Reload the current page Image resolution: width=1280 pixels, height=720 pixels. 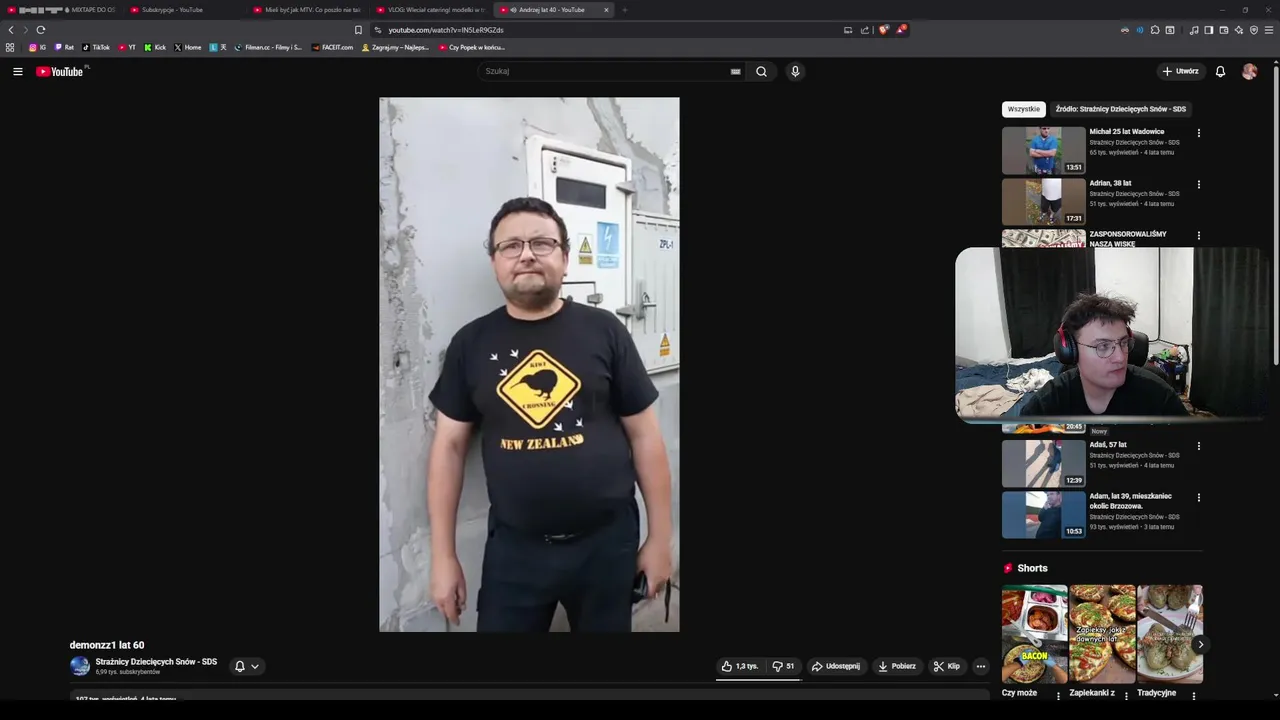pyautogui.click(x=41, y=30)
